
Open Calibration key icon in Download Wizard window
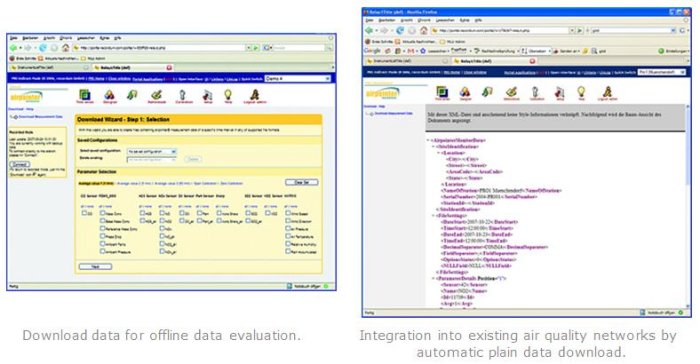pyautogui.click(x=183, y=96)
